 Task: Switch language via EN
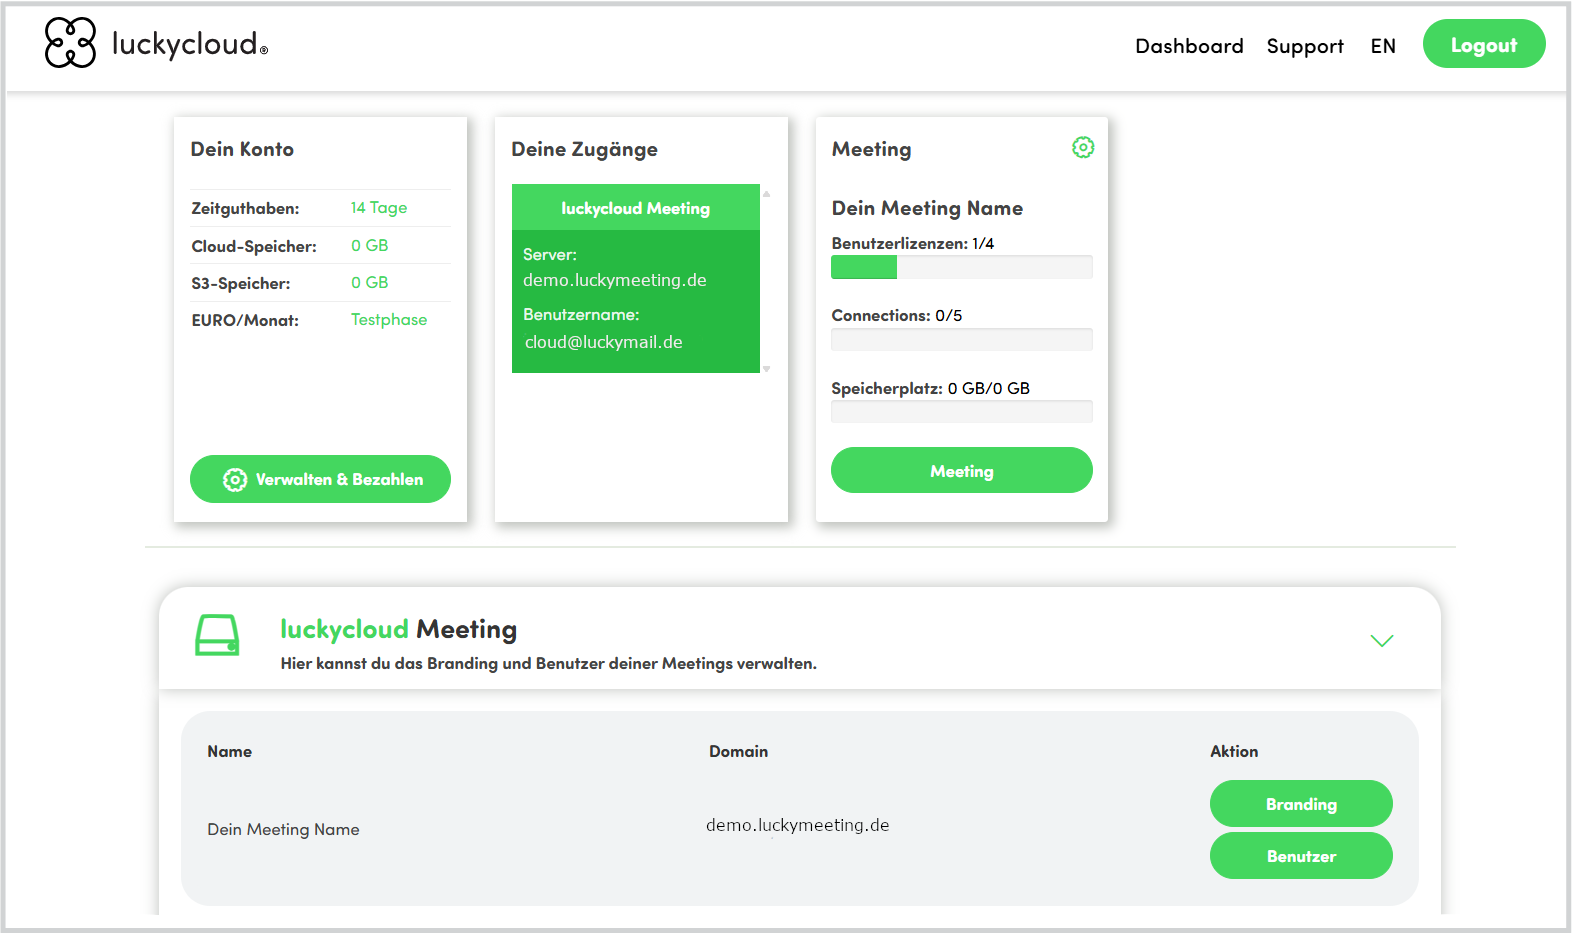1383,46
